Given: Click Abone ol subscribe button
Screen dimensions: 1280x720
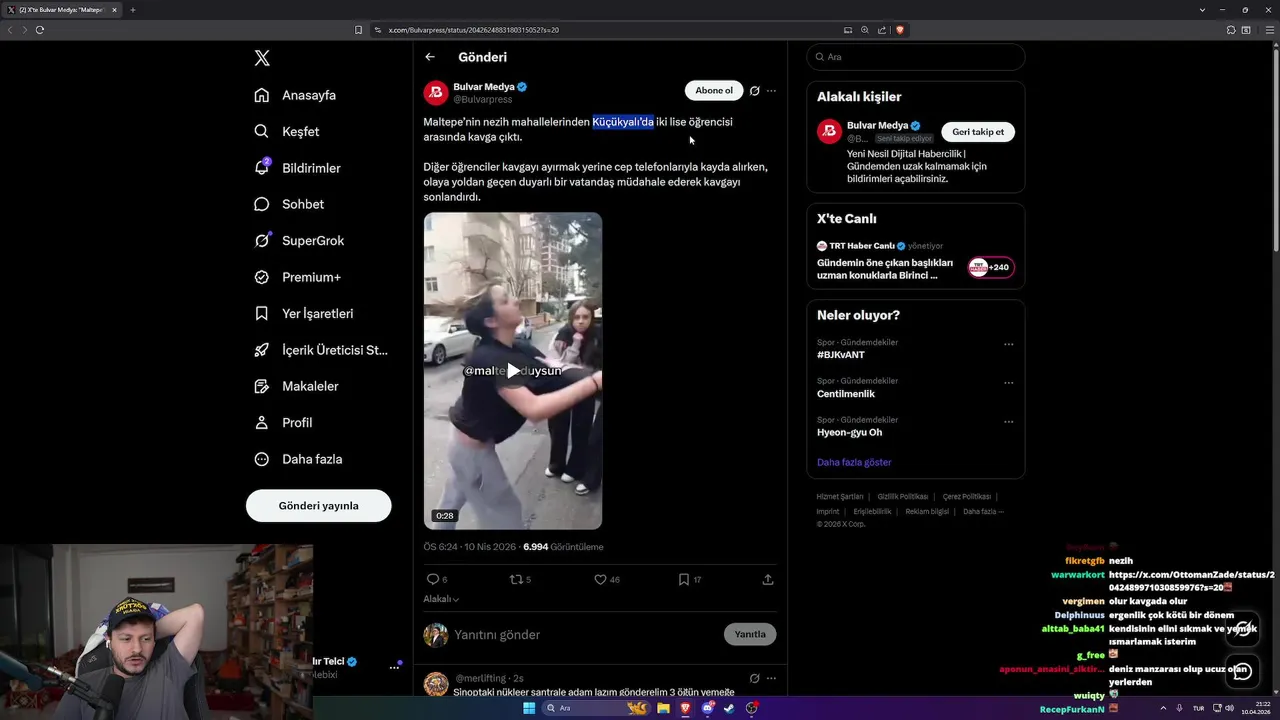Looking at the screenshot, I should [x=714, y=91].
